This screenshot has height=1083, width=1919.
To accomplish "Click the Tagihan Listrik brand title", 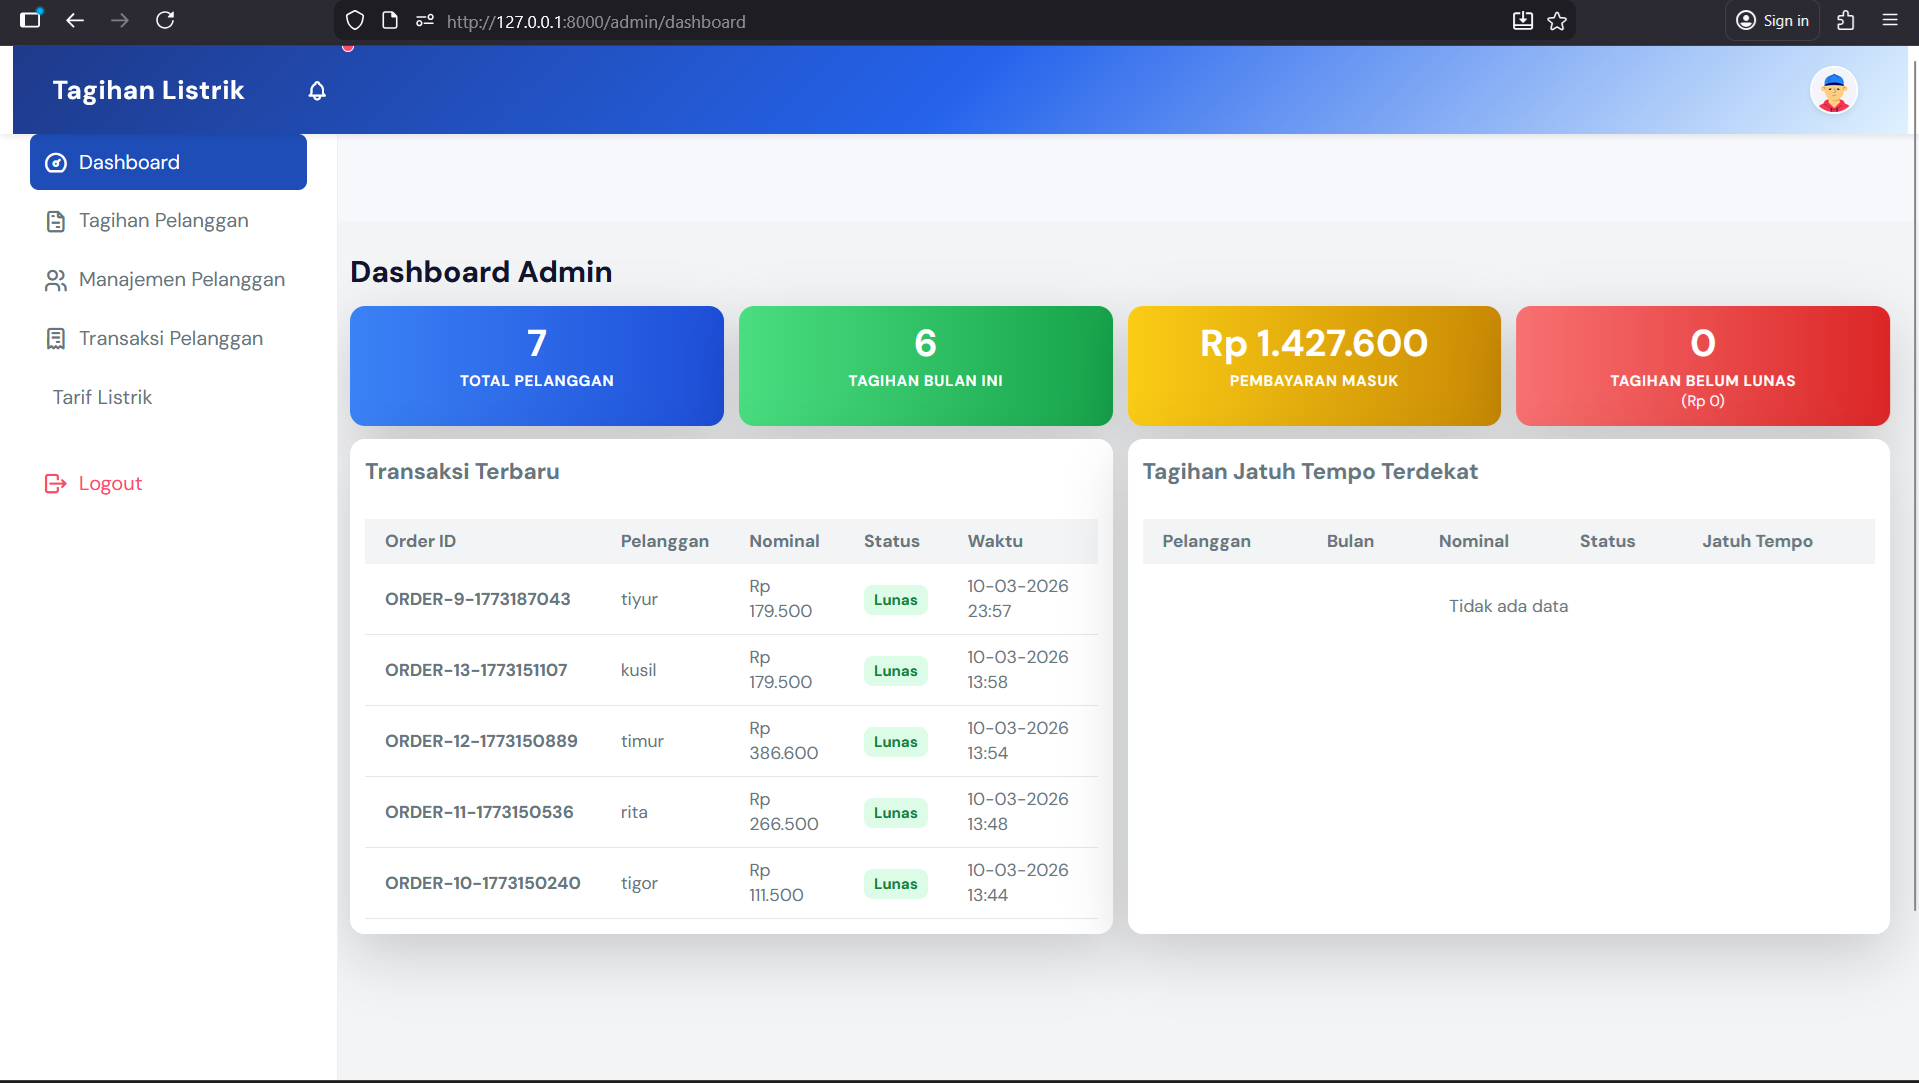I will 148,91.
